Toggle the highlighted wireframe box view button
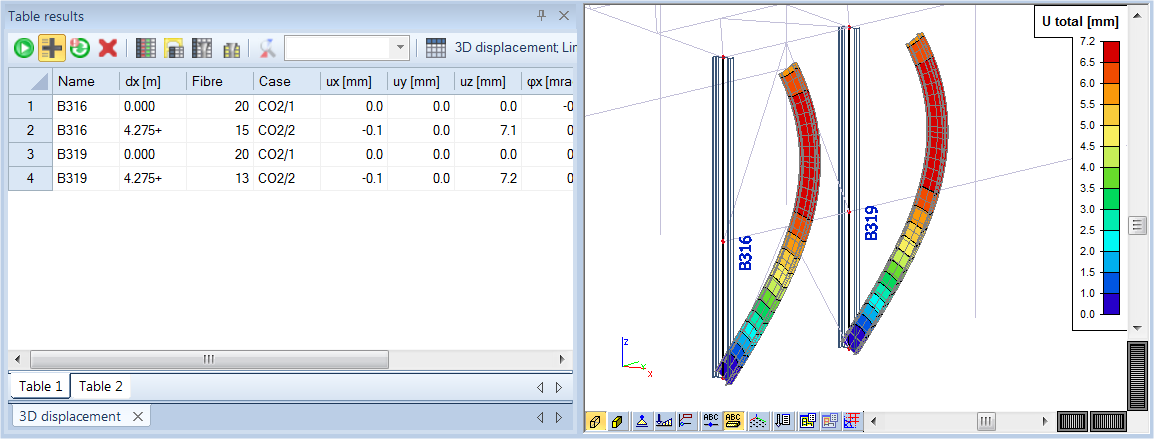 pos(595,421)
